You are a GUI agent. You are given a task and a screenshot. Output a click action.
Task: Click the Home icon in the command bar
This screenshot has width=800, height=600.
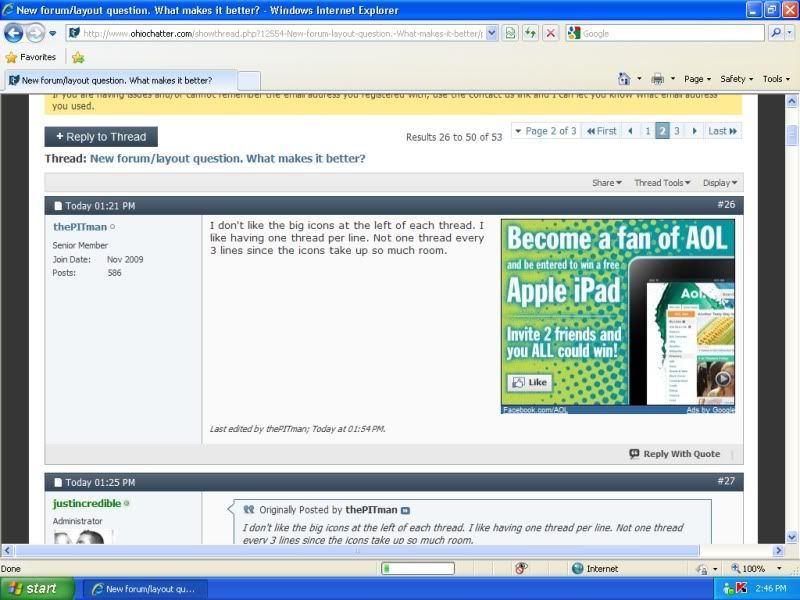point(624,79)
